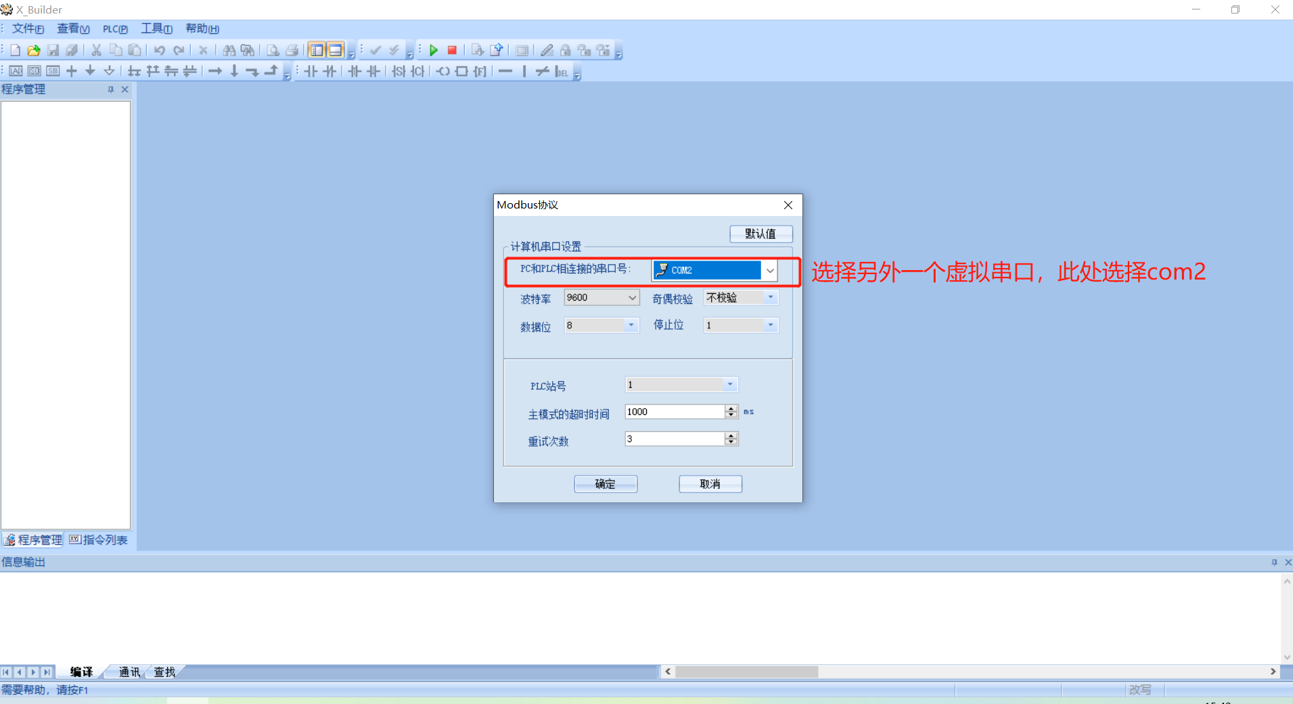1293x704 pixels.
Task: Click the 重试次数 input field
Action: point(675,439)
